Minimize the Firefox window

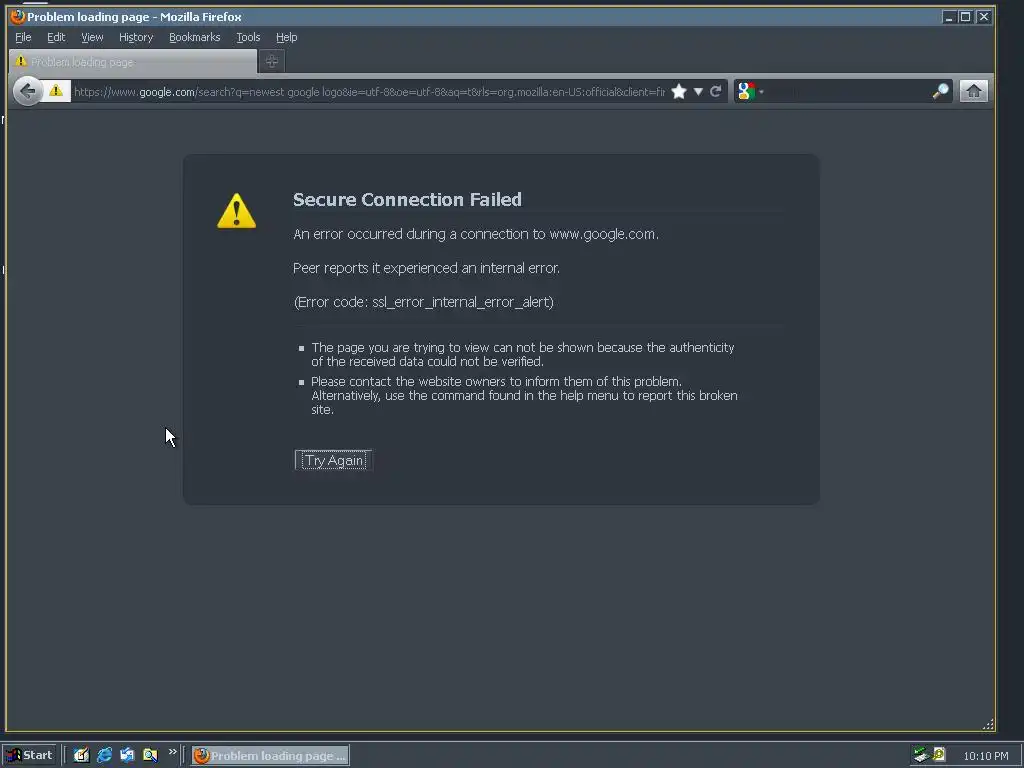949,17
